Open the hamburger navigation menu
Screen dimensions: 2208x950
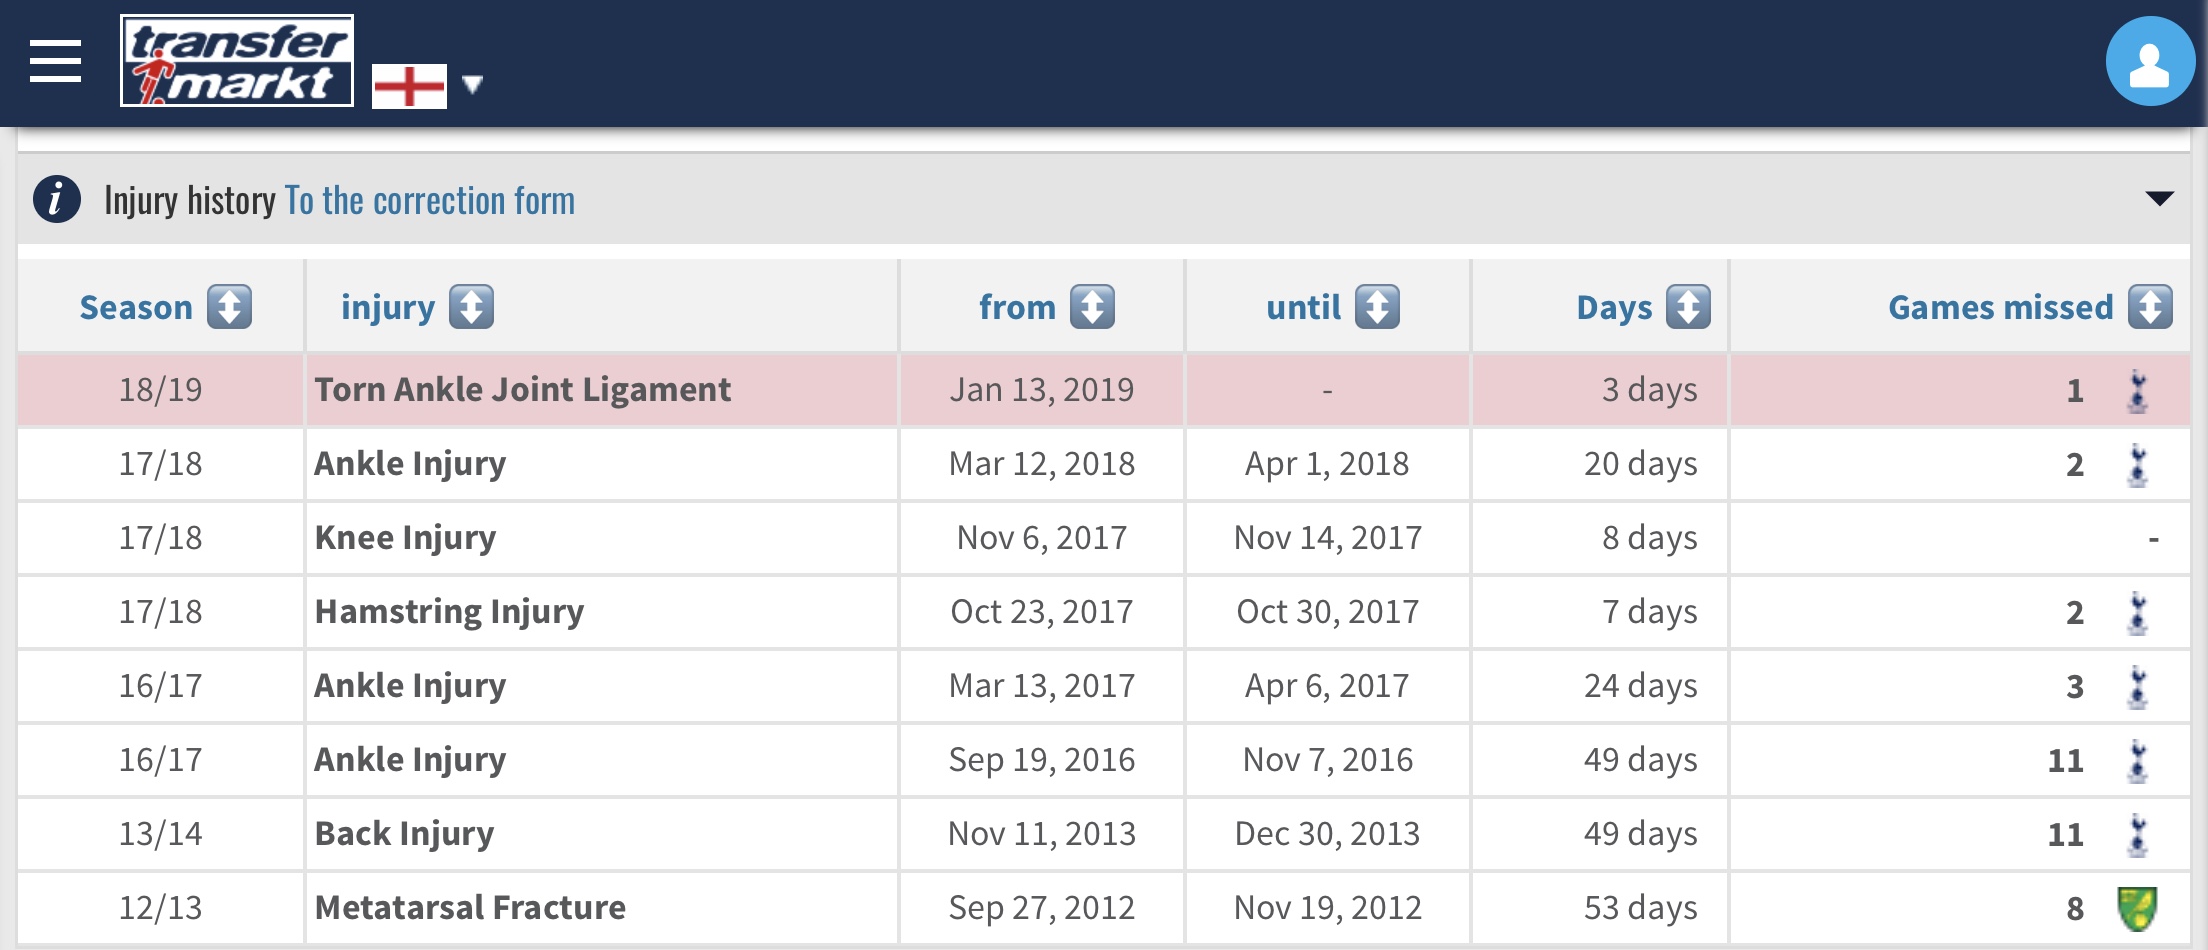55,62
